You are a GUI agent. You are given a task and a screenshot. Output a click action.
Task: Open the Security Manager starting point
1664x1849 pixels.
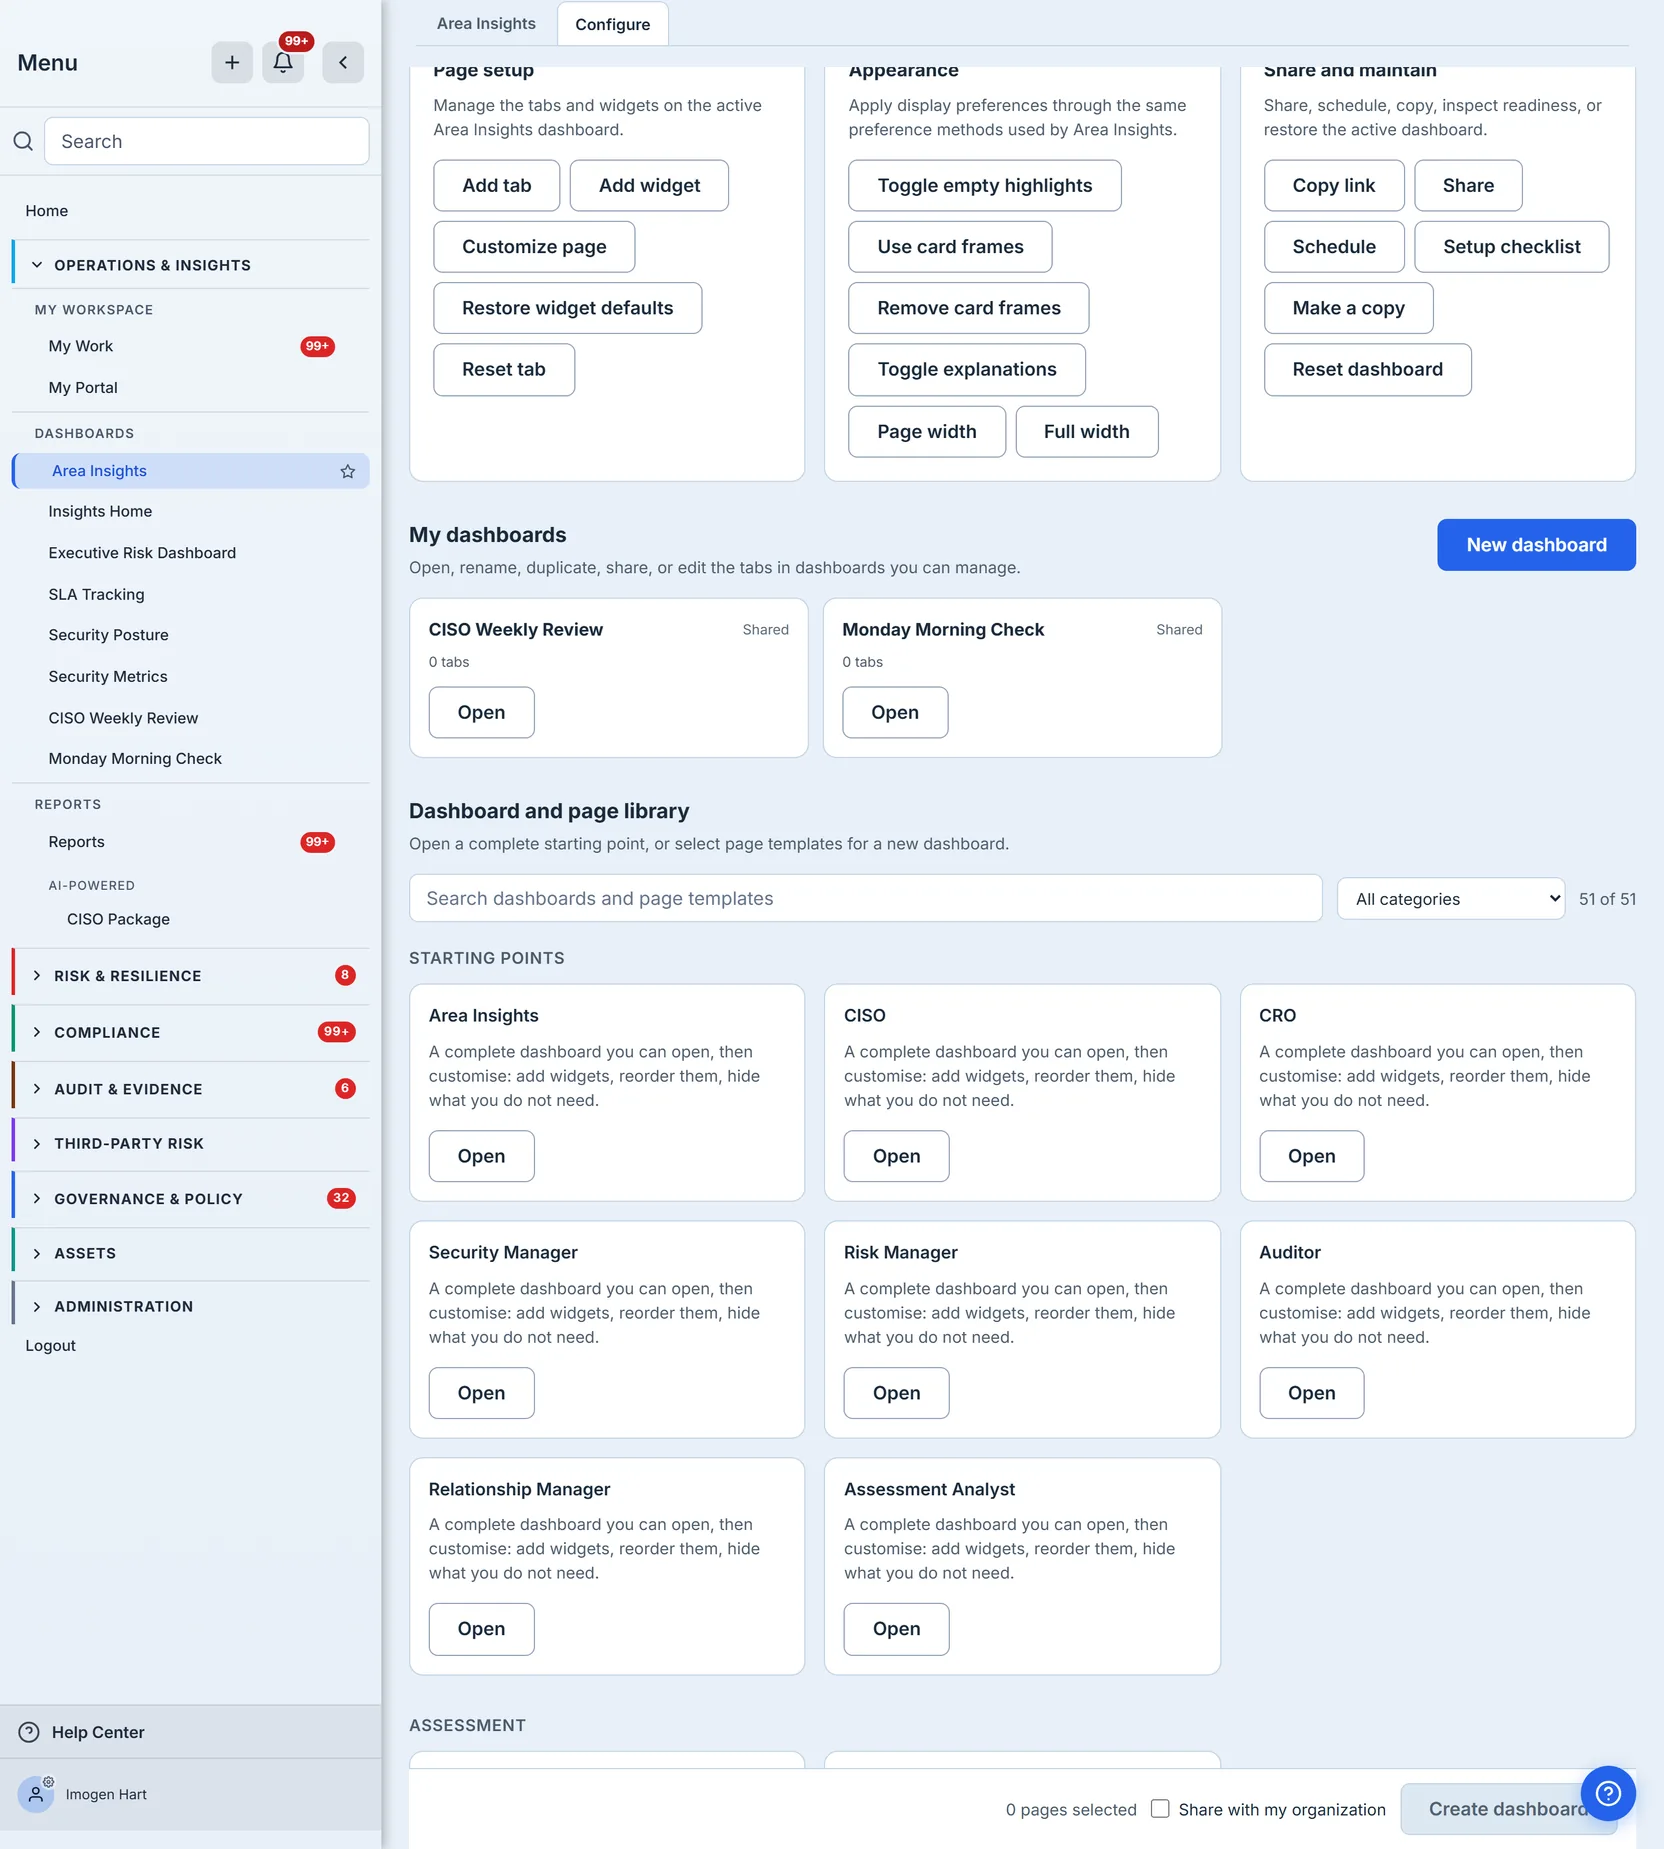[481, 1393]
